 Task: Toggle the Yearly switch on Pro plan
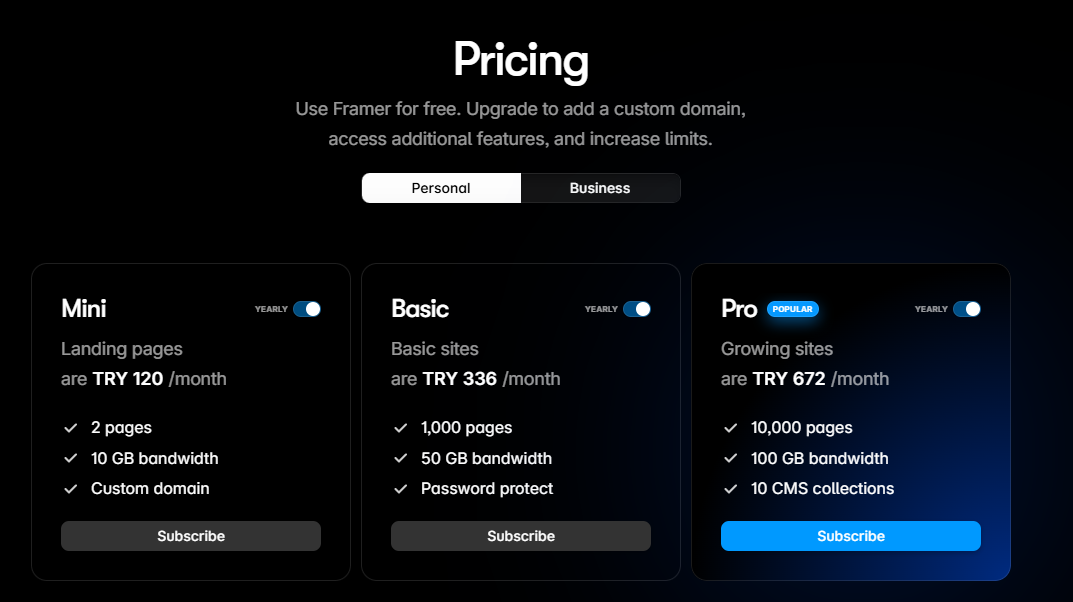(x=966, y=309)
